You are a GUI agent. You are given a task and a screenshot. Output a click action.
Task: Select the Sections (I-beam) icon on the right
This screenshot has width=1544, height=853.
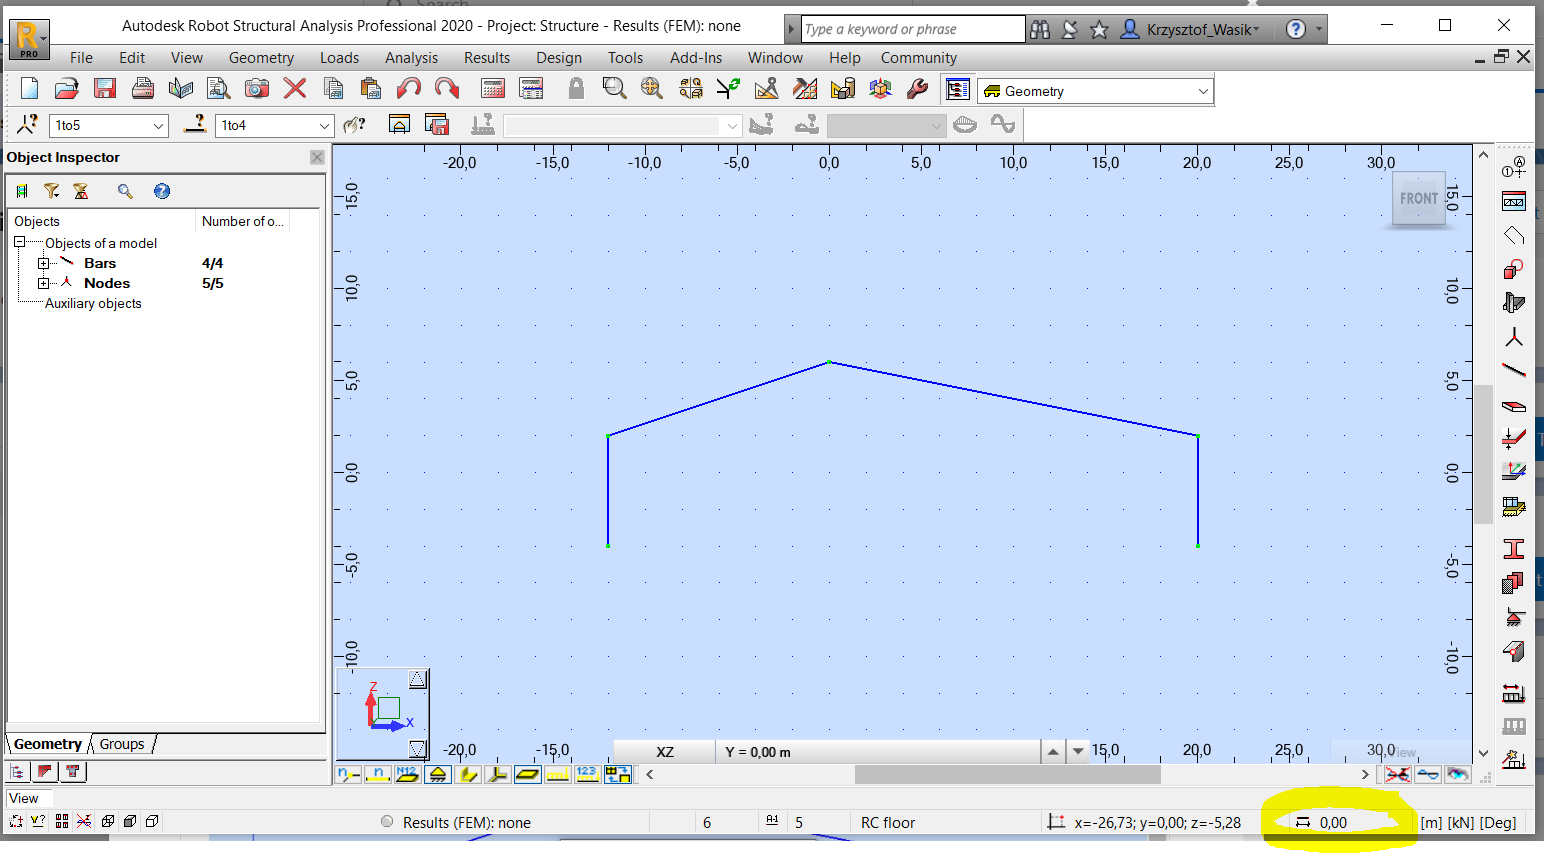click(x=1514, y=549)
